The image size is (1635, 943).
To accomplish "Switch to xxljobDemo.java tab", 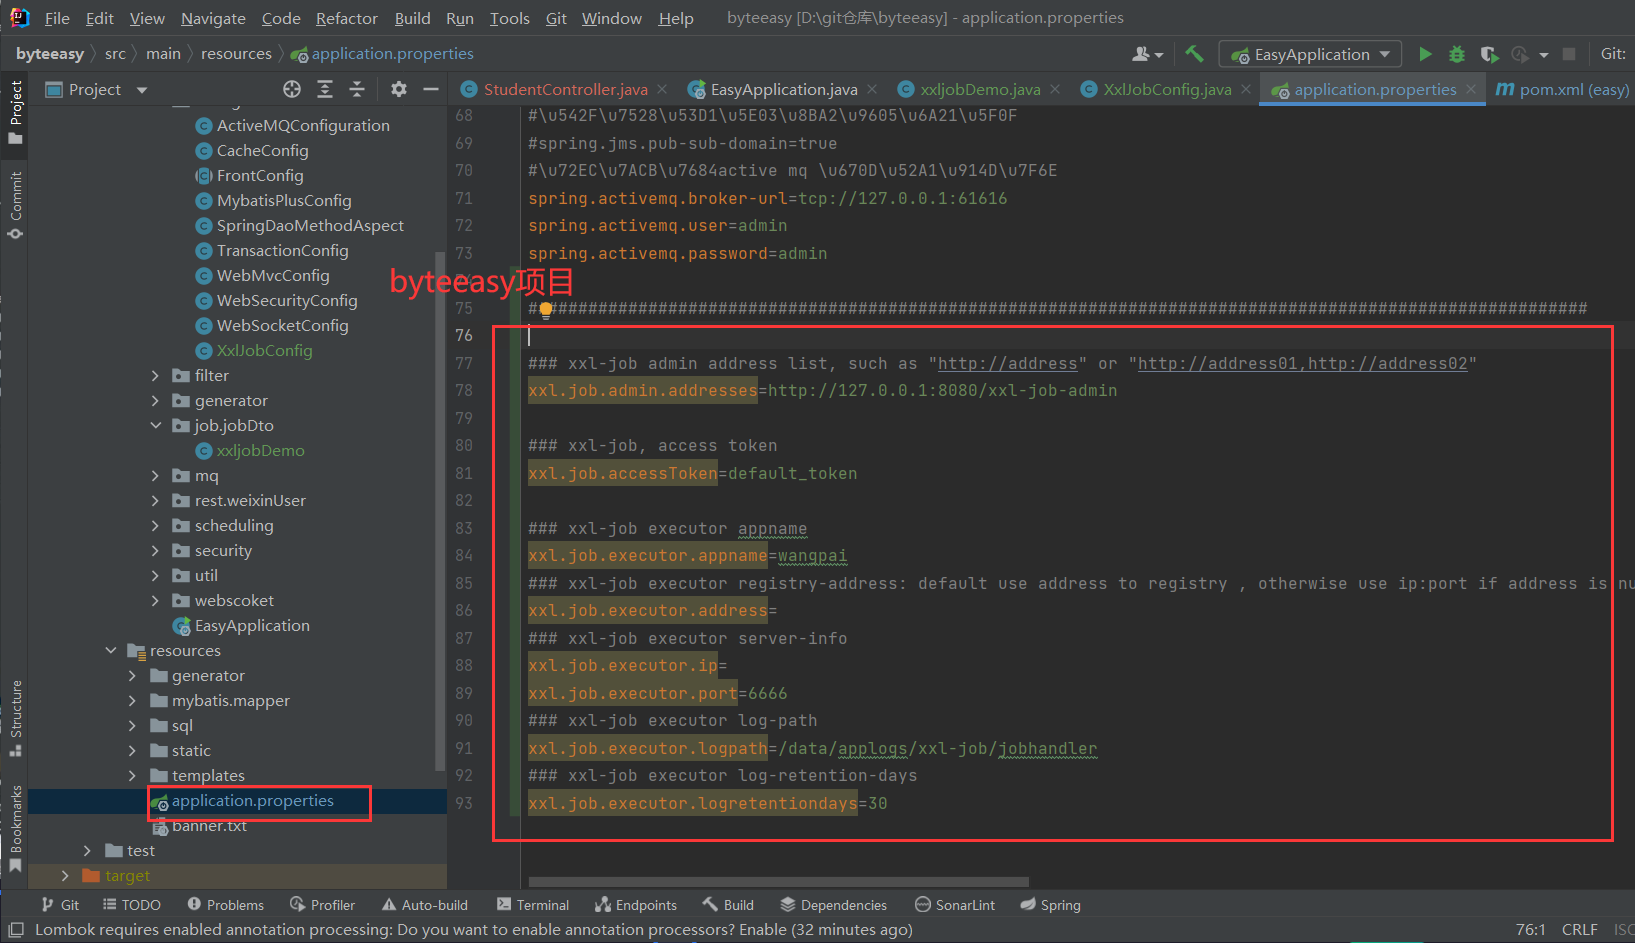I will click(980, 90).
